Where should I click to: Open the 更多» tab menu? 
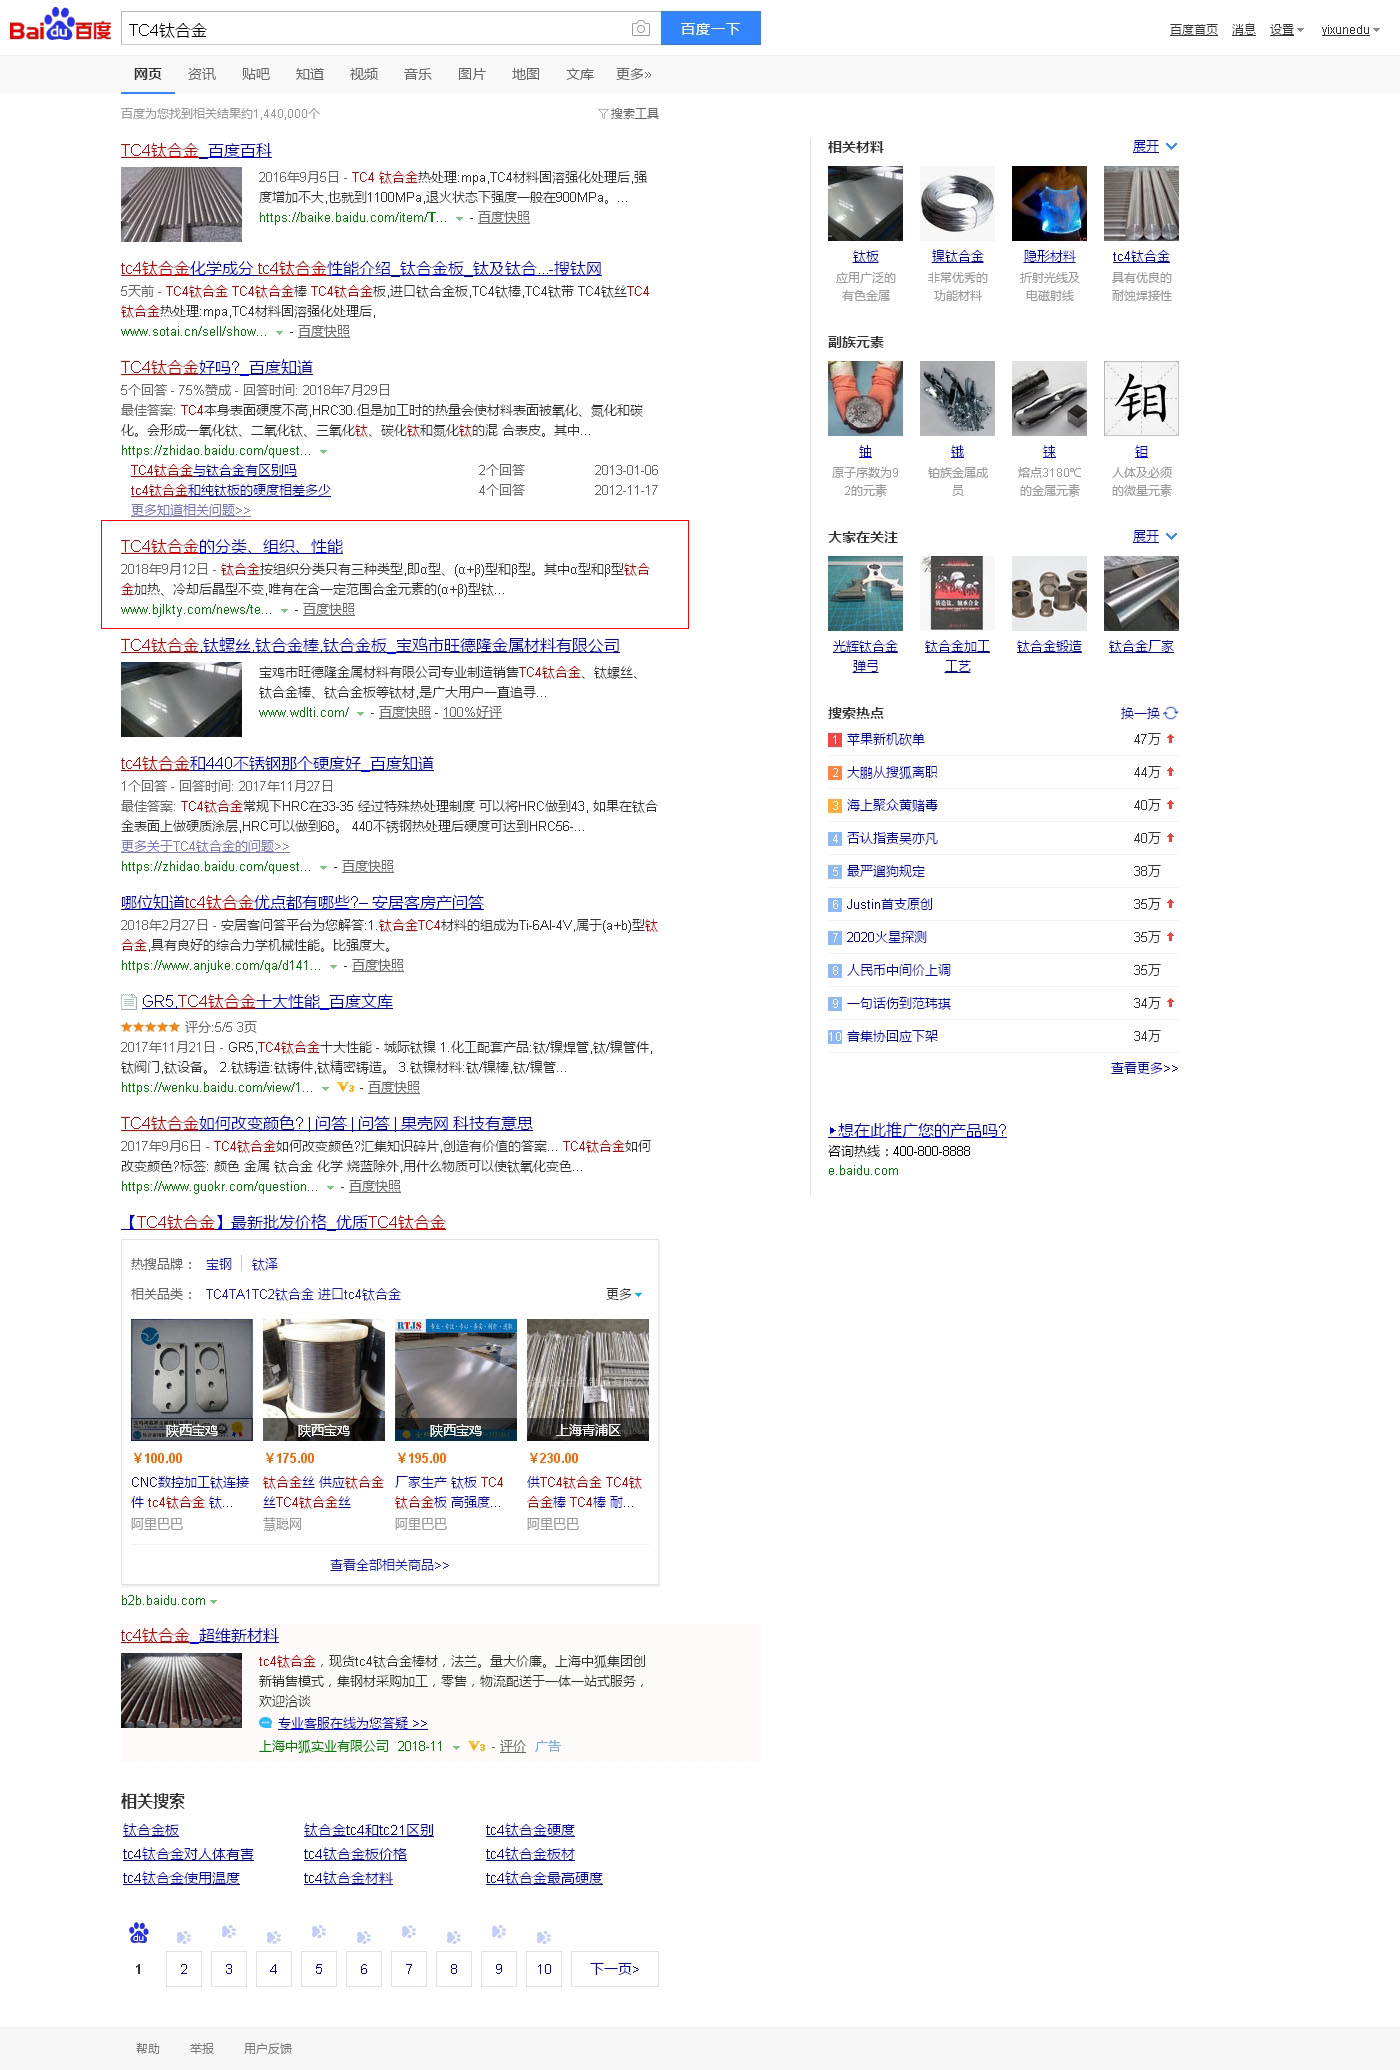click(x=634, y=74)
